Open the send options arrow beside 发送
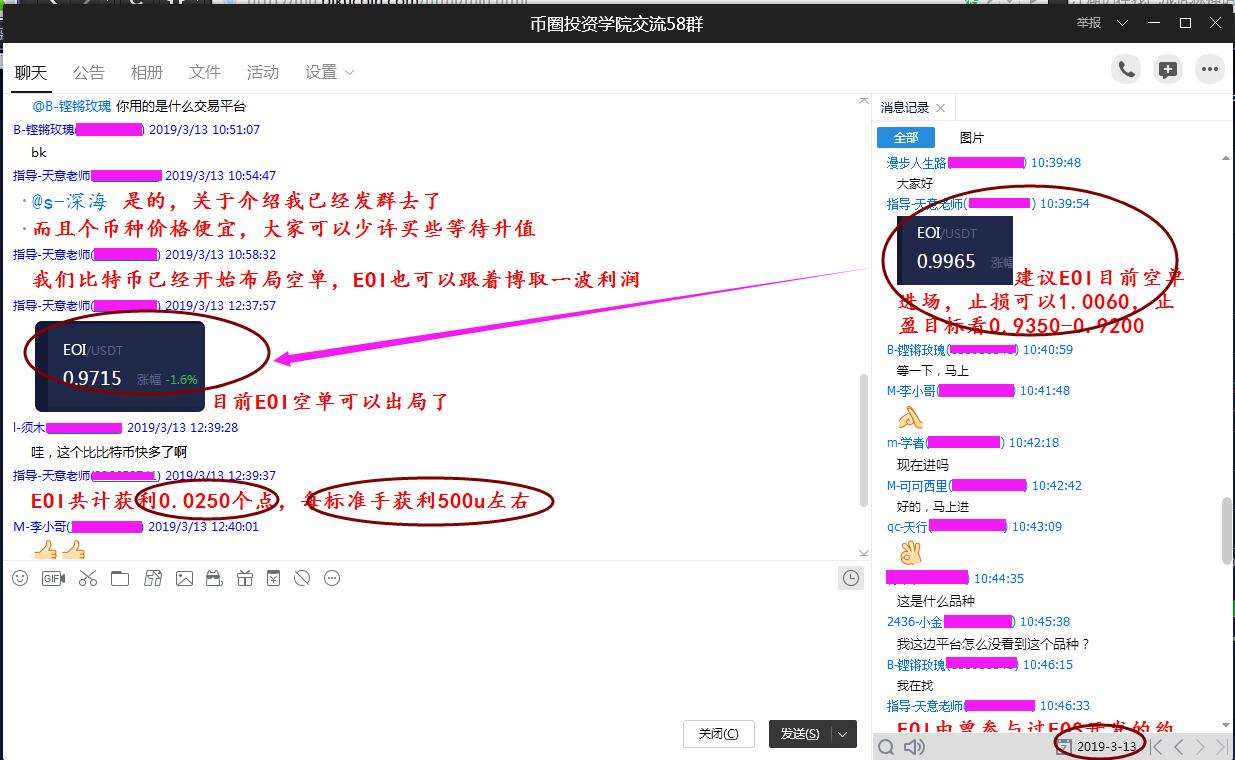This screenshot has width=1235, height=760. tap(844, 734)
